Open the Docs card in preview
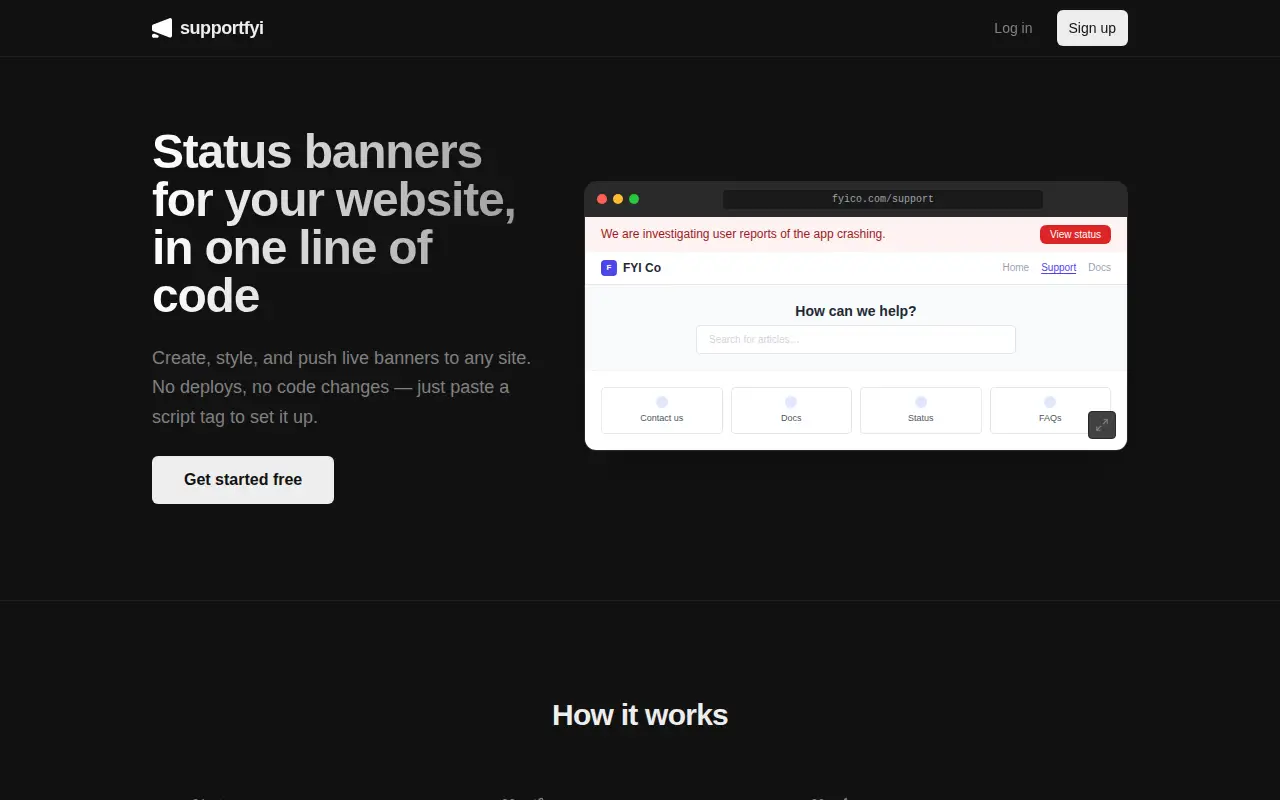The width and height of the screenshot is (1280, 800). click(791, 410)
